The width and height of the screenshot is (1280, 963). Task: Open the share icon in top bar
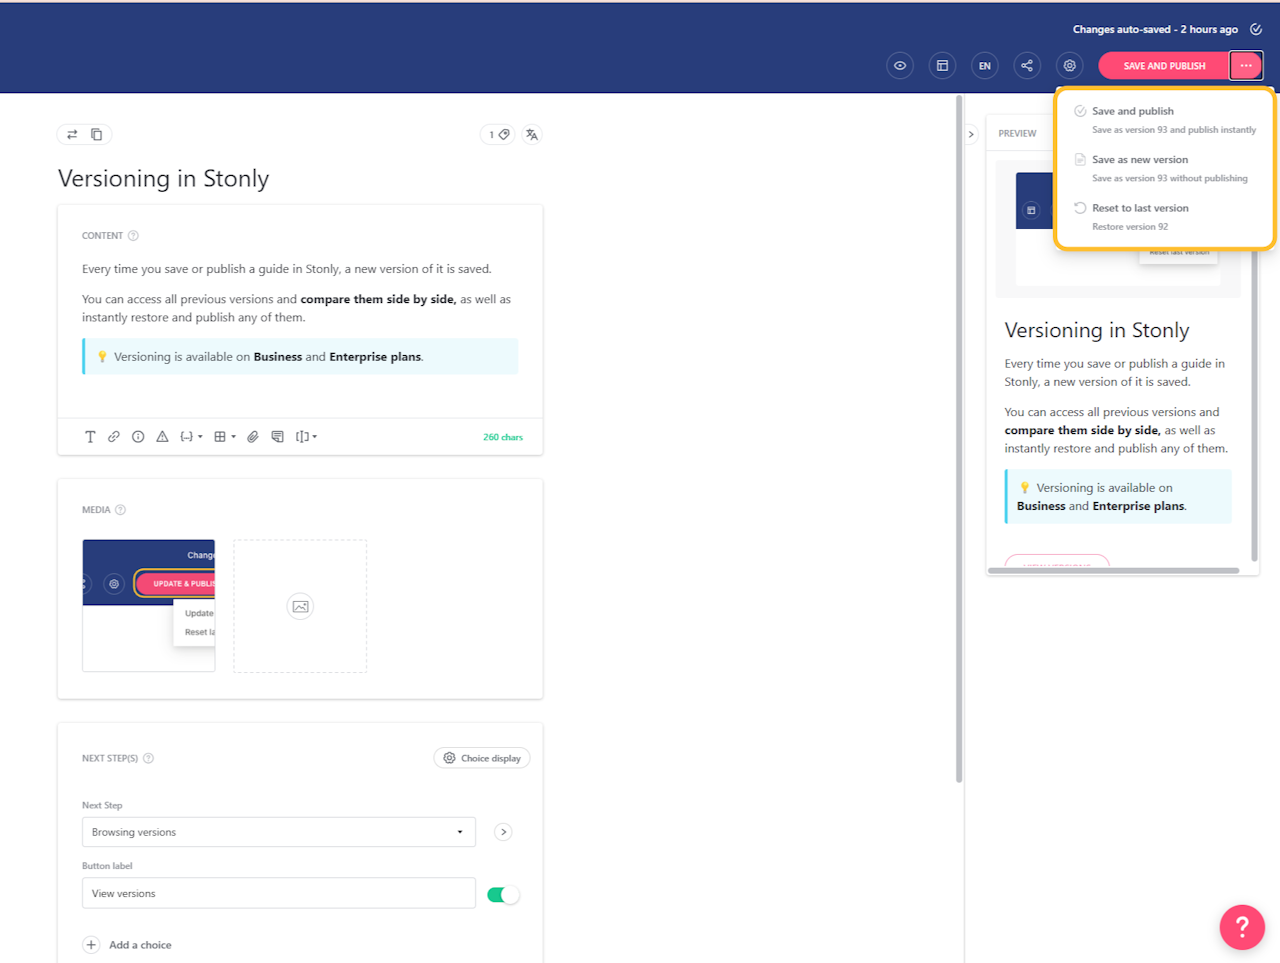pos(1027,66)
